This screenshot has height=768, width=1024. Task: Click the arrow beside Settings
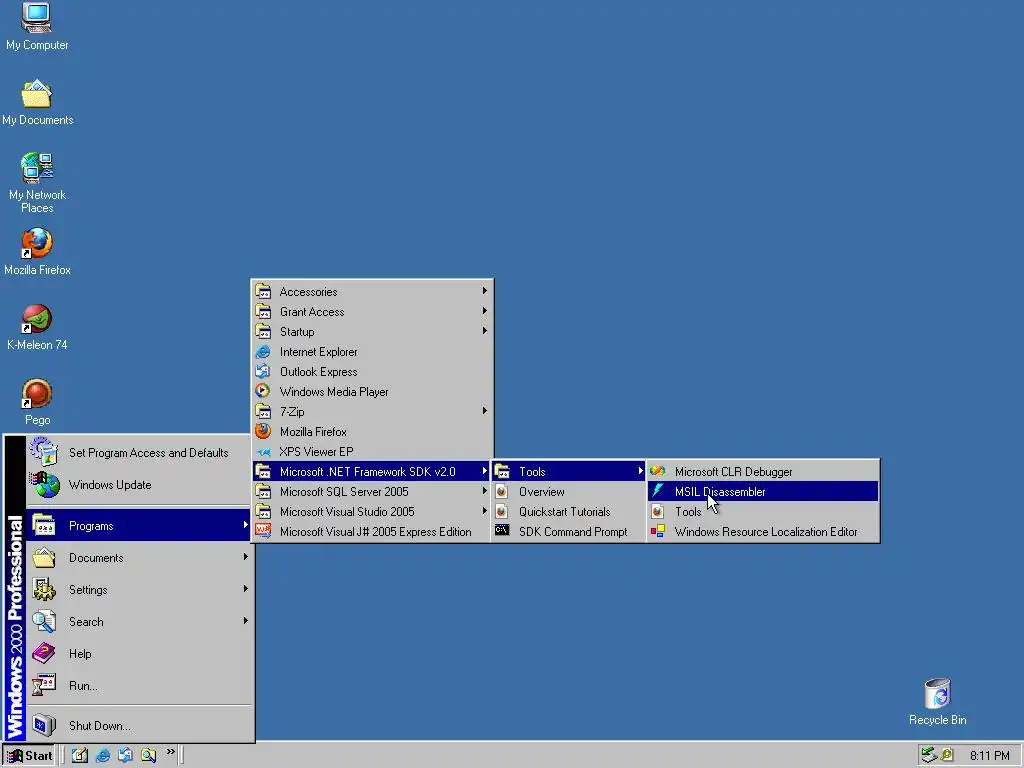246,589
